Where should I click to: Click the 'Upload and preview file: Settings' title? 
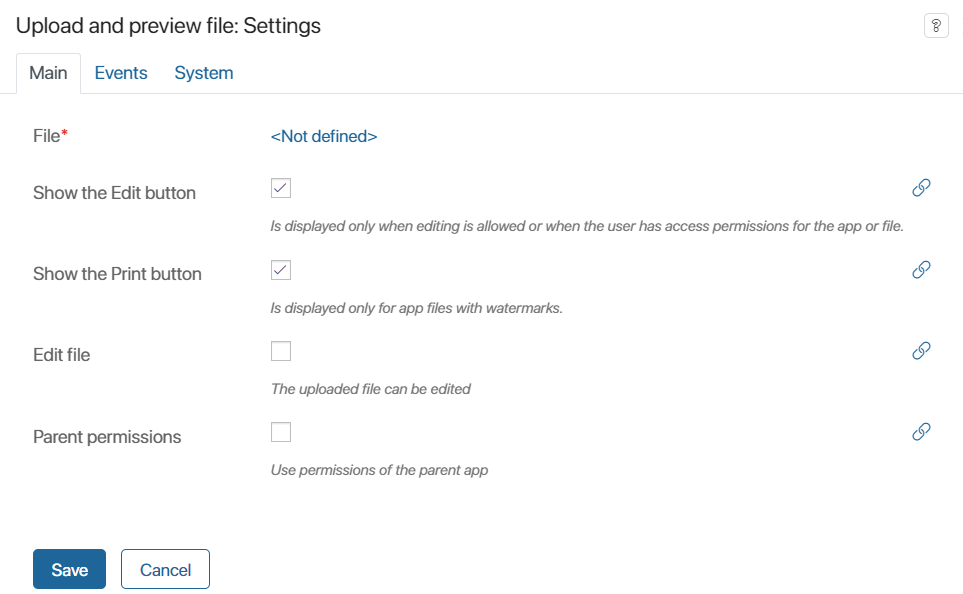pos(168,26)
